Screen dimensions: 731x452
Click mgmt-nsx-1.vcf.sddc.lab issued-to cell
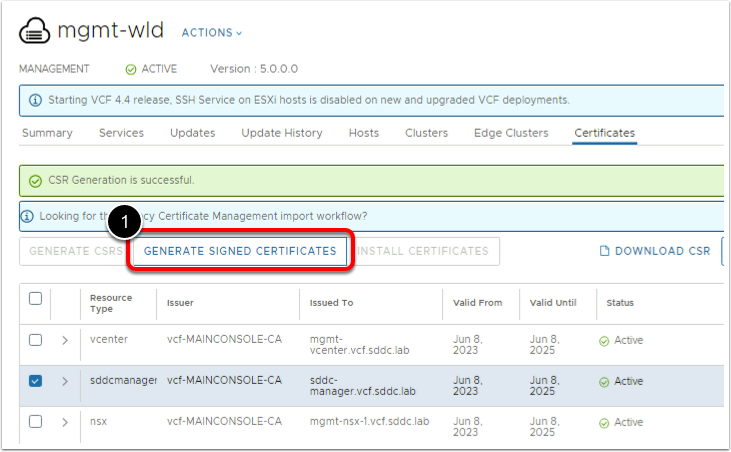[x=369, y=421]
